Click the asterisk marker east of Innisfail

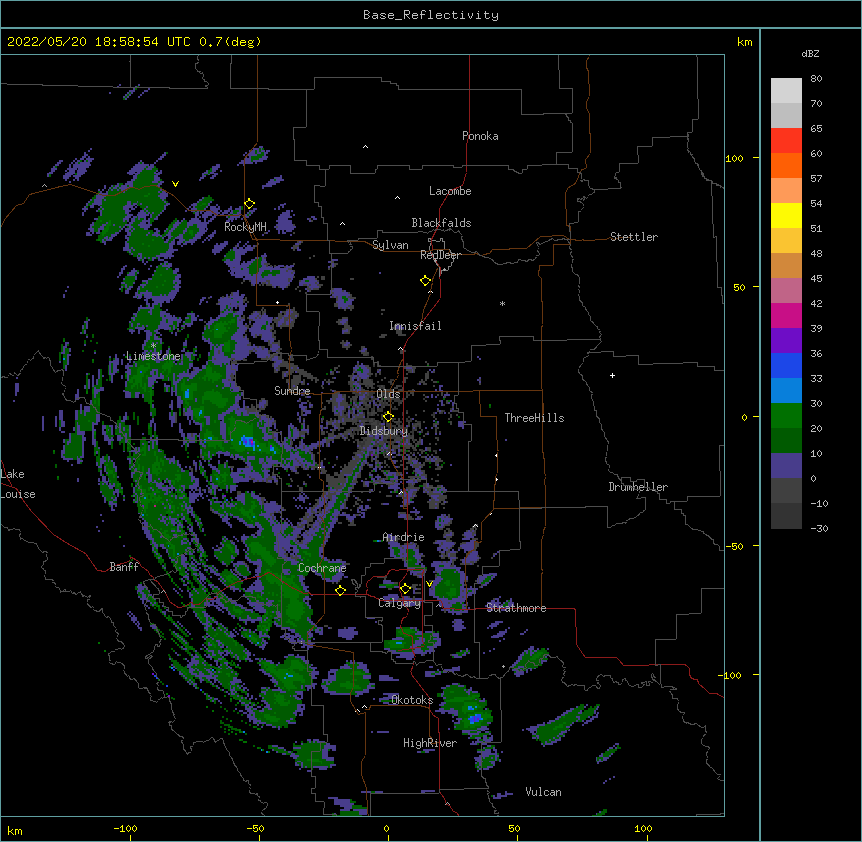pos(502,304)
